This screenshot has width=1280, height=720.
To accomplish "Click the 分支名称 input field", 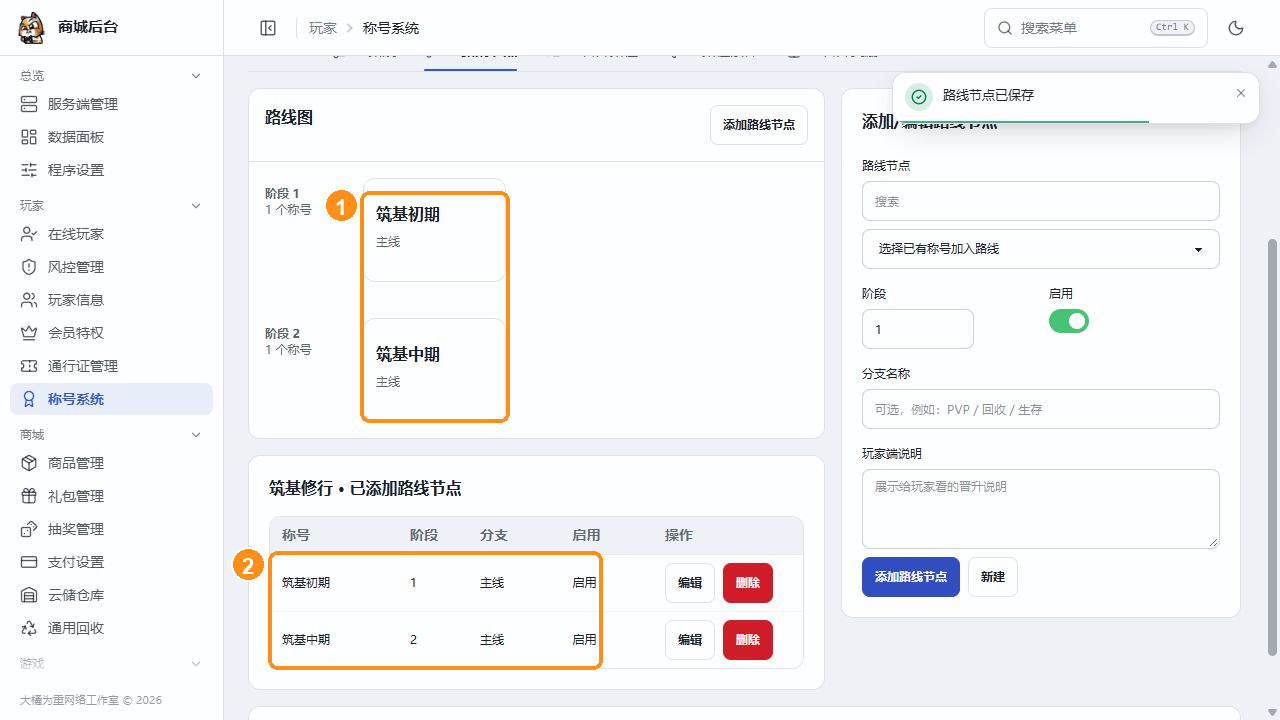I will [x=1041, y=409].
